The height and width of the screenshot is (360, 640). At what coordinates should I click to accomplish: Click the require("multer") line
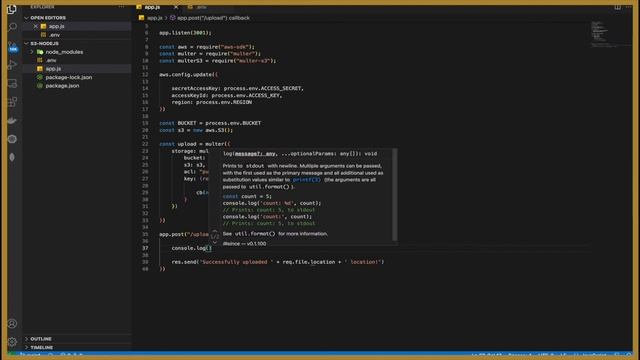point(210,54)
